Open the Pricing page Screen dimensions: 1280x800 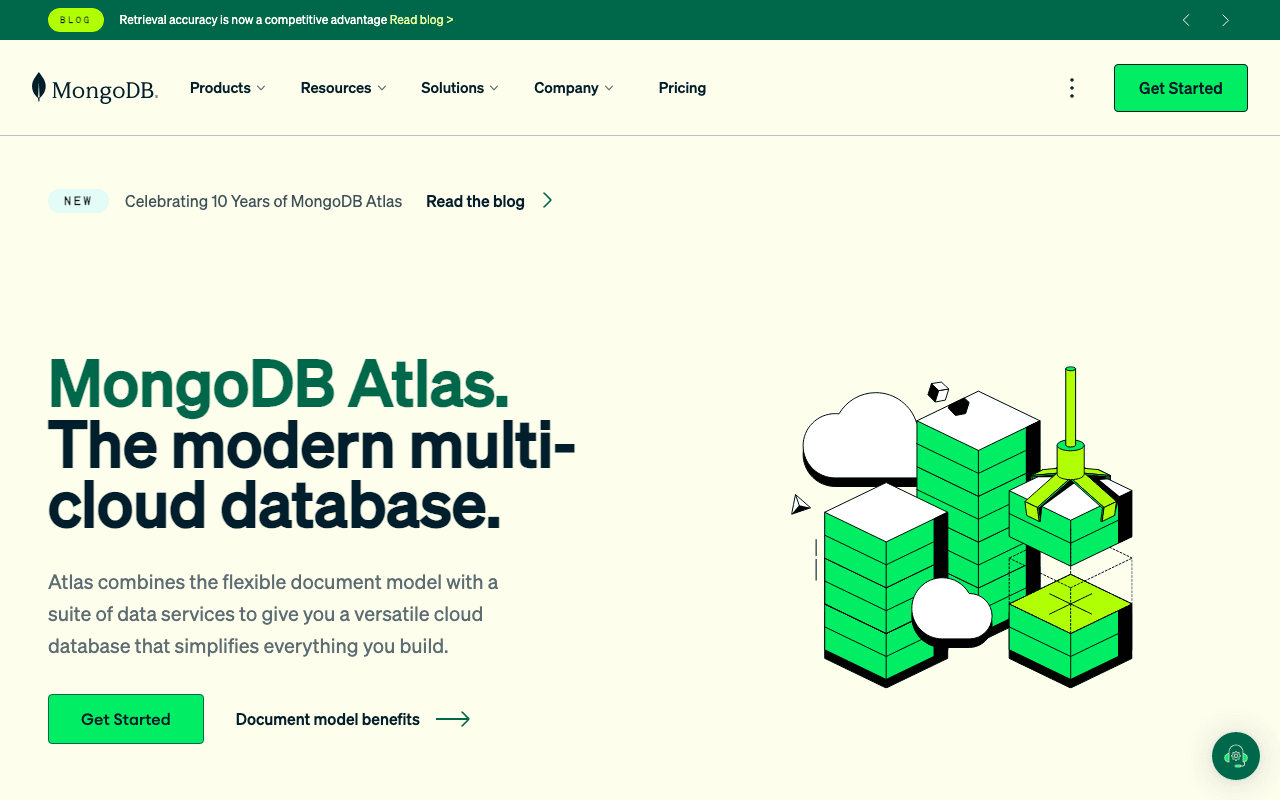[682, 88]
